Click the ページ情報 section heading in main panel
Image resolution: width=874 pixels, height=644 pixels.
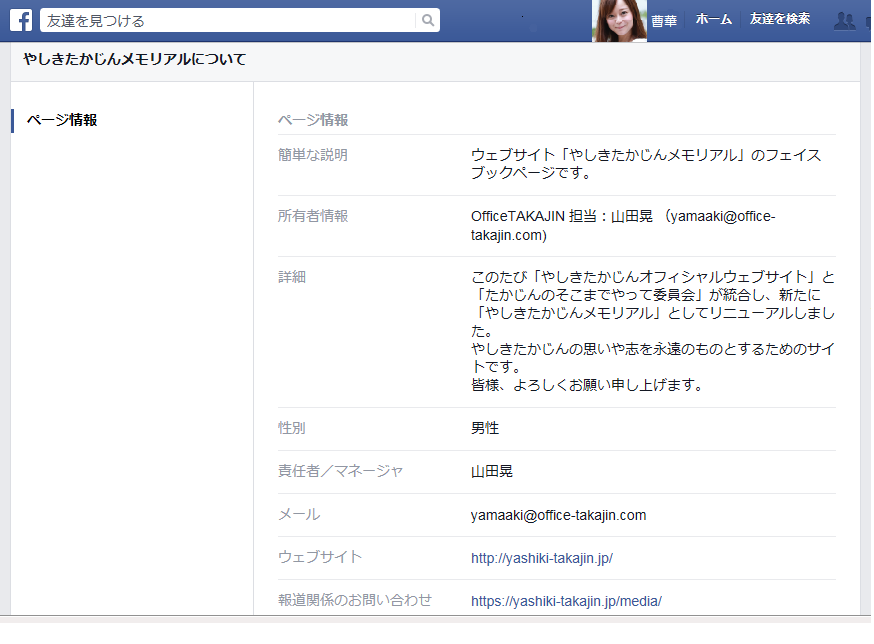[x=313, y=120]
